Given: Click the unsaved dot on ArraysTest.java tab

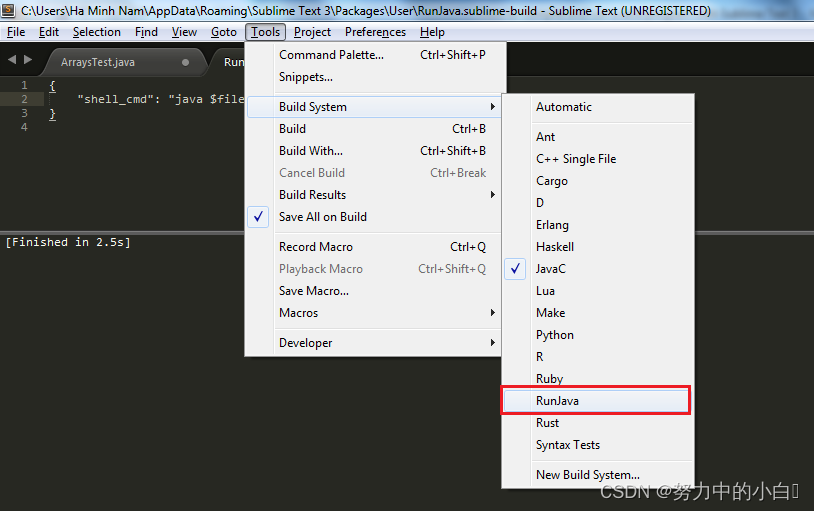Looking at the screenshot, I should [185, 62].
